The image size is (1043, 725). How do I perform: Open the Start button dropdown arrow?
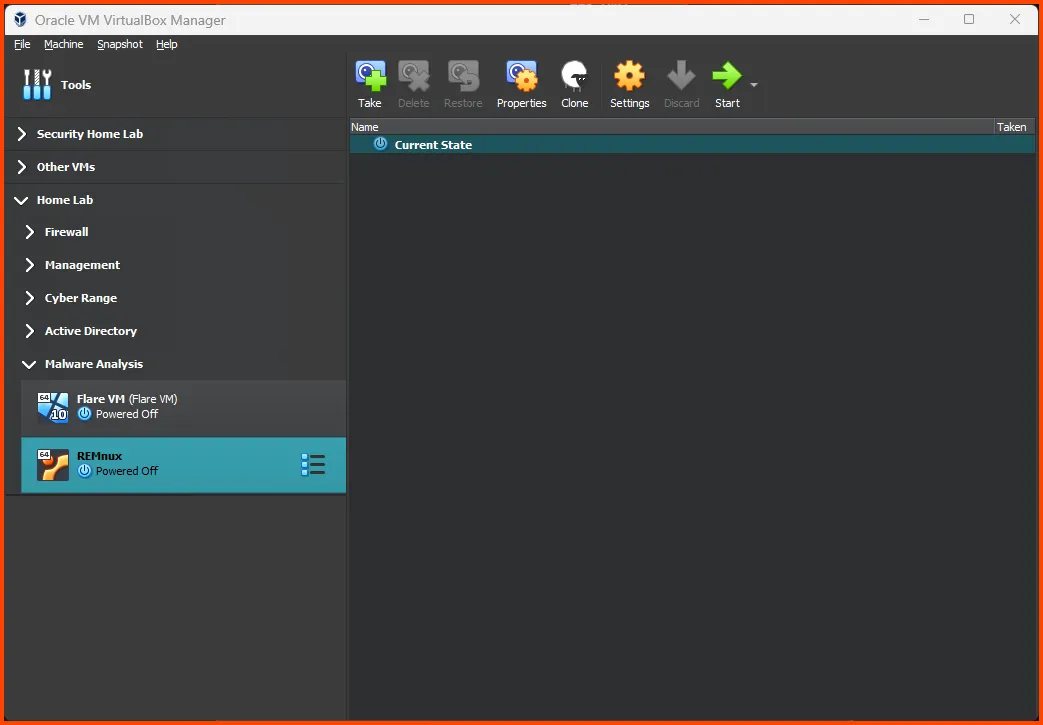pos(754,84)
